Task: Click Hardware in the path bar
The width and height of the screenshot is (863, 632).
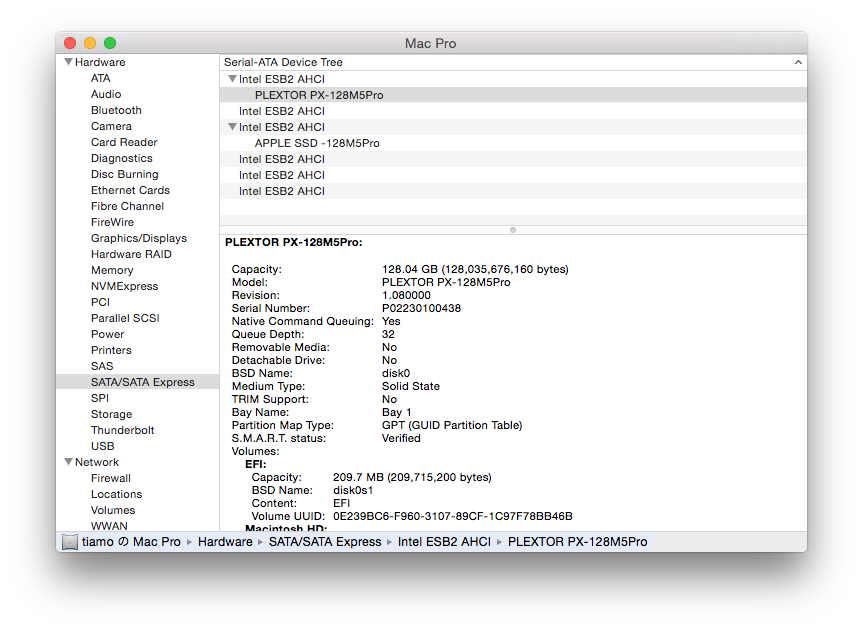Action: tap(225, 542)
